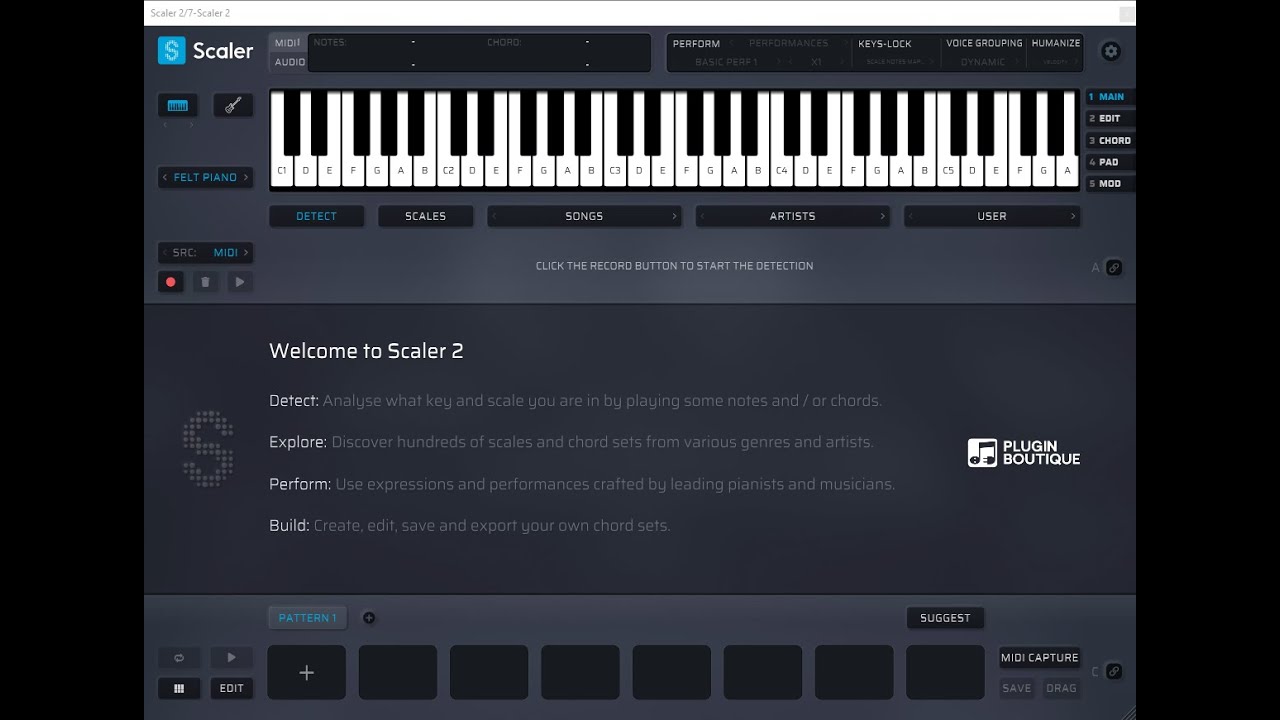The image size is (1280, 720).
Task: Open the FELT PIANO instrument selector
Action: click(205, 177)
